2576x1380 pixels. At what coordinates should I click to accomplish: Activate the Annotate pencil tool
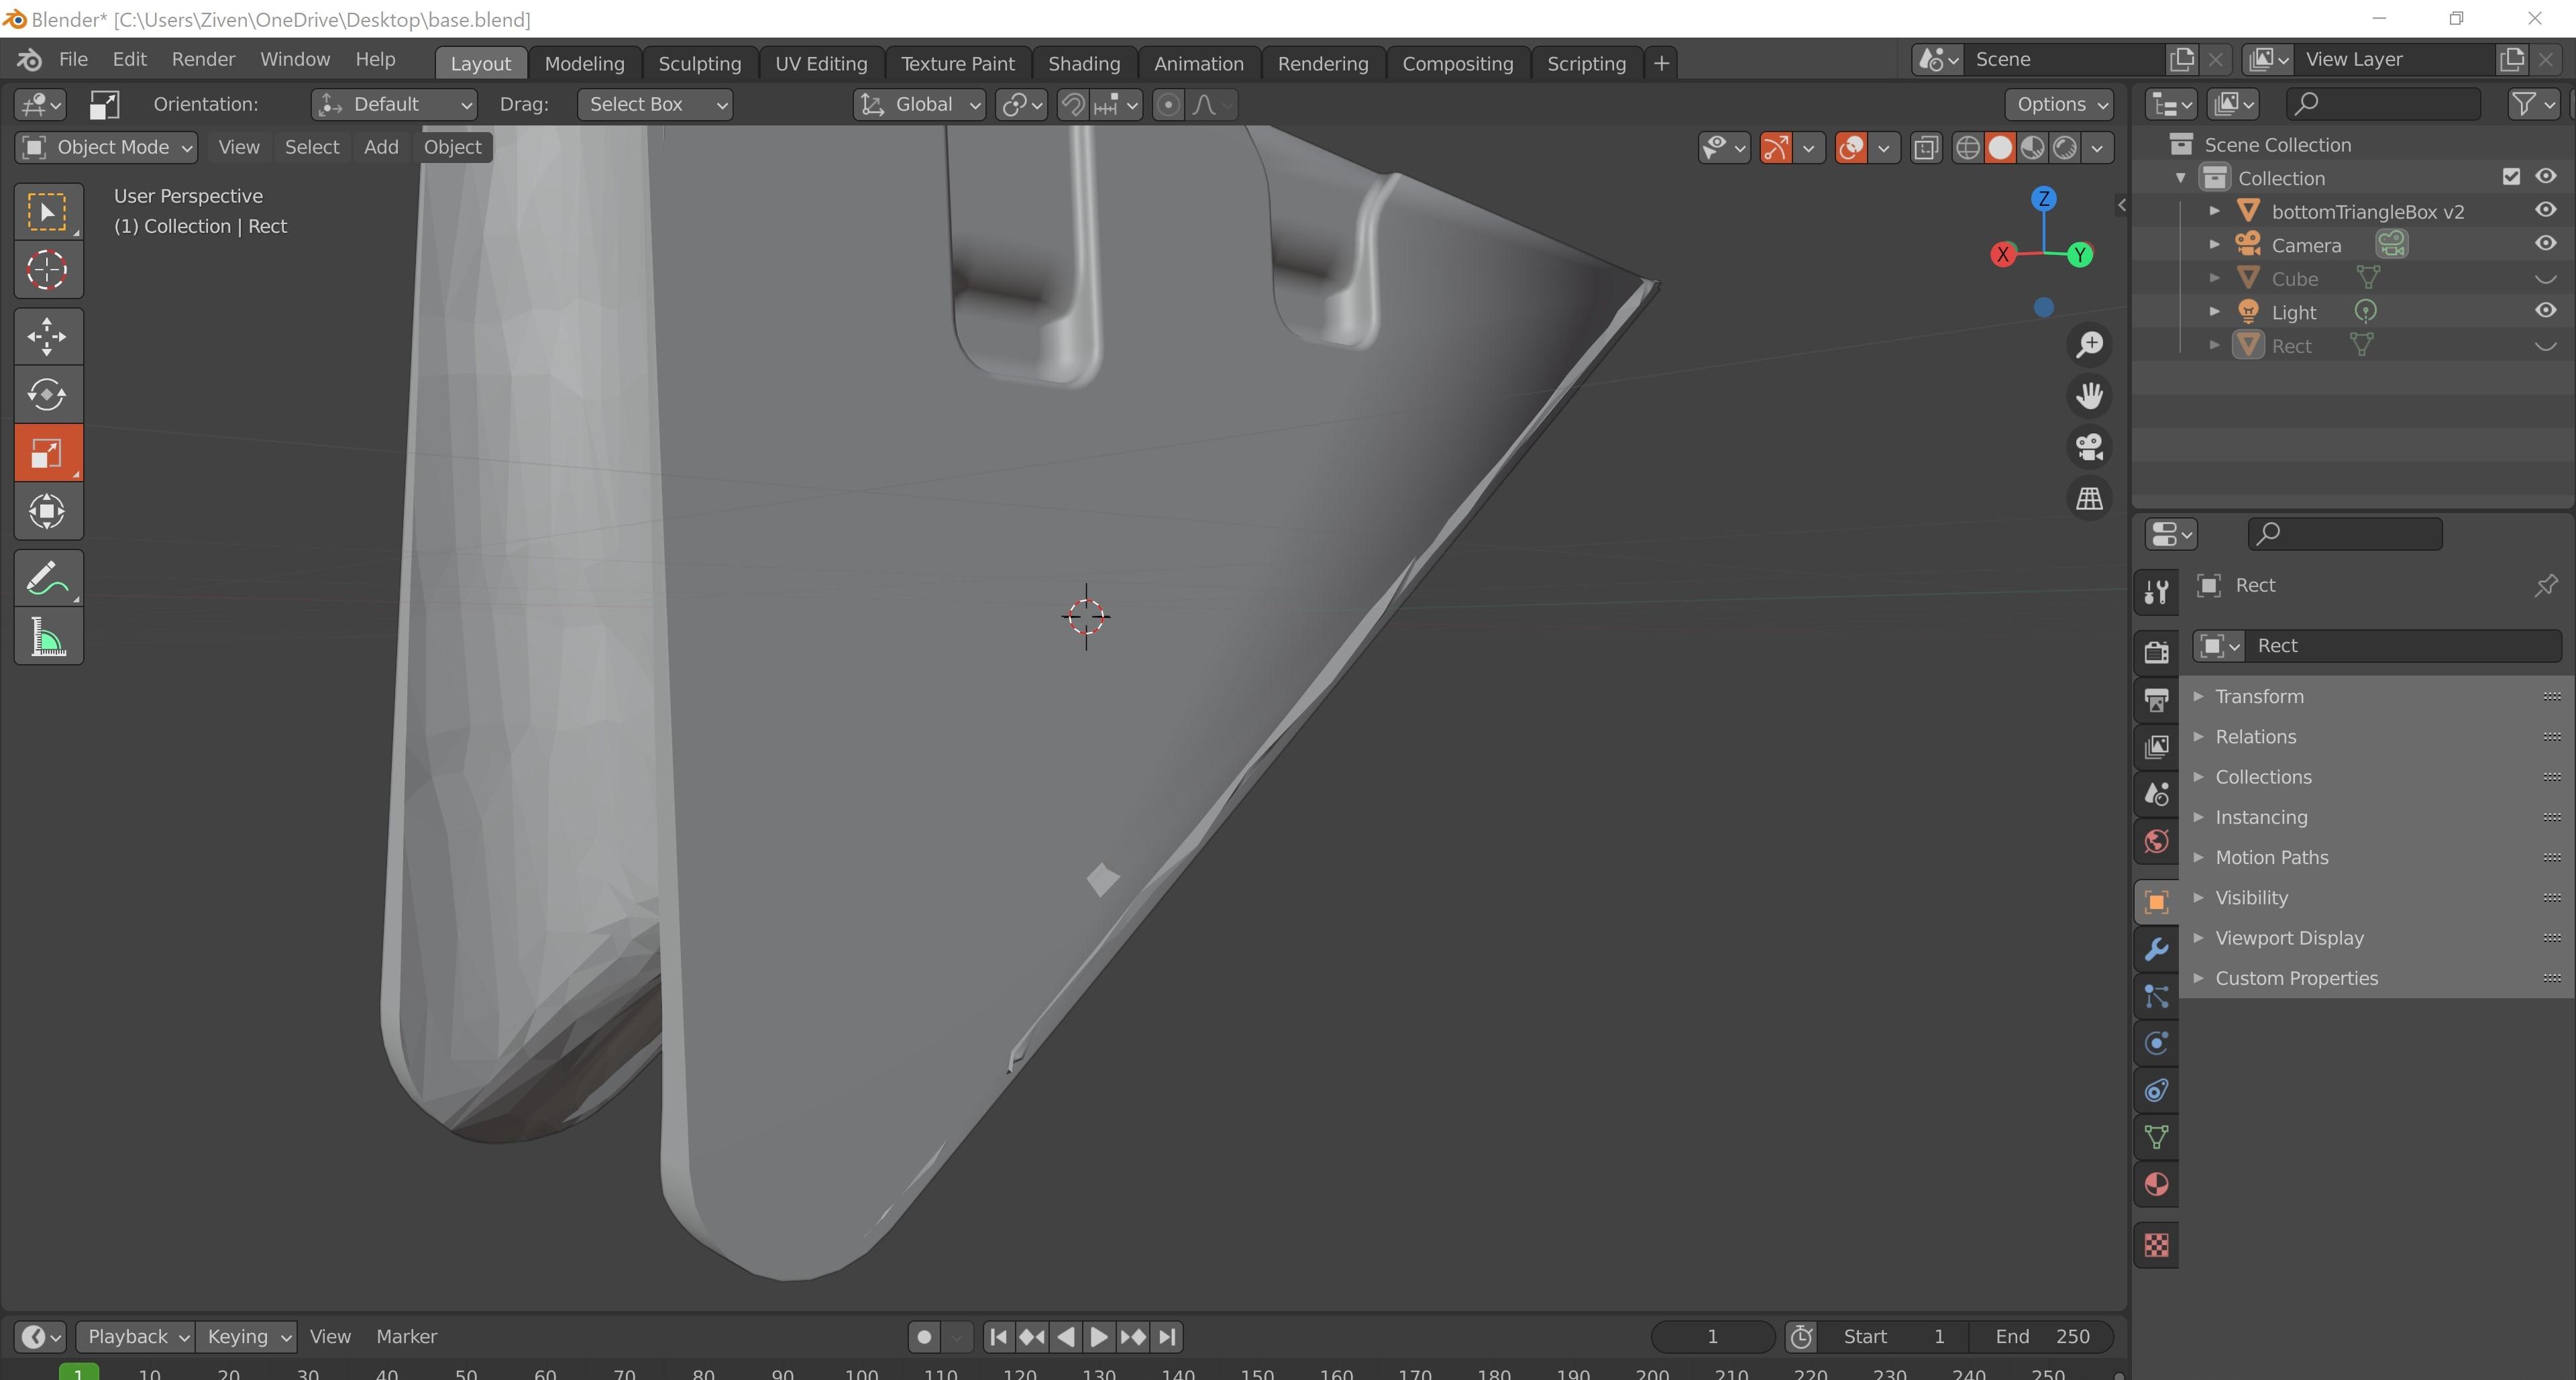(x=47, y=578)
